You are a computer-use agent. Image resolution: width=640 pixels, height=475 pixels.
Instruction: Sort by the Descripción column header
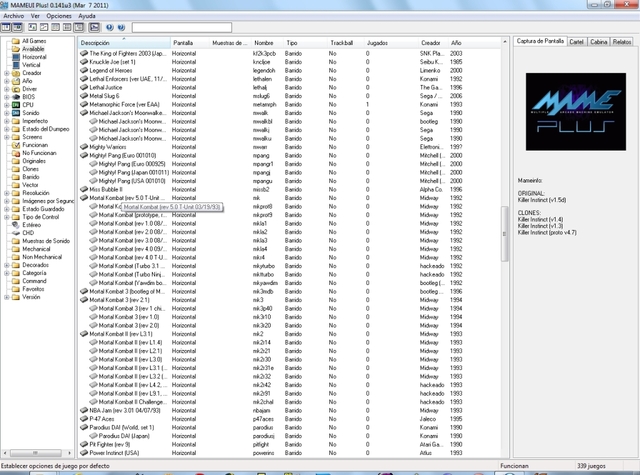point(124,42)
